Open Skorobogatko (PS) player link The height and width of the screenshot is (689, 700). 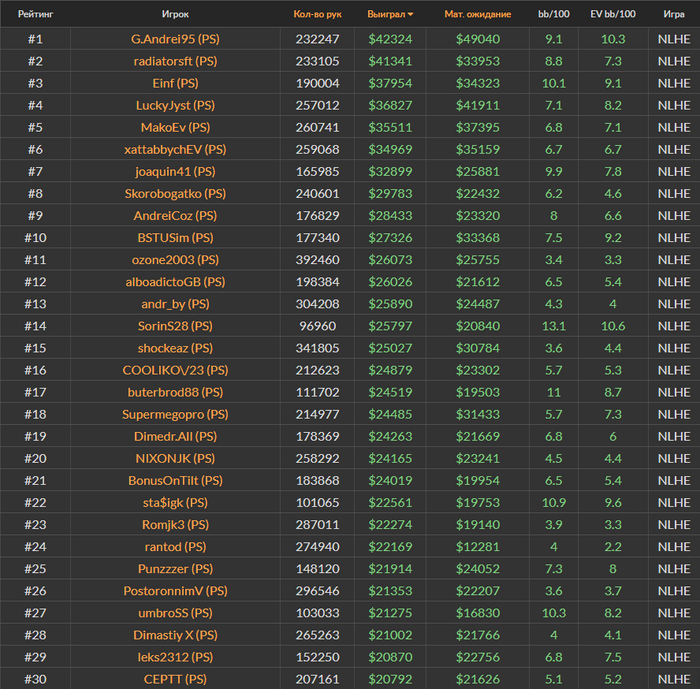coord(175,193)
